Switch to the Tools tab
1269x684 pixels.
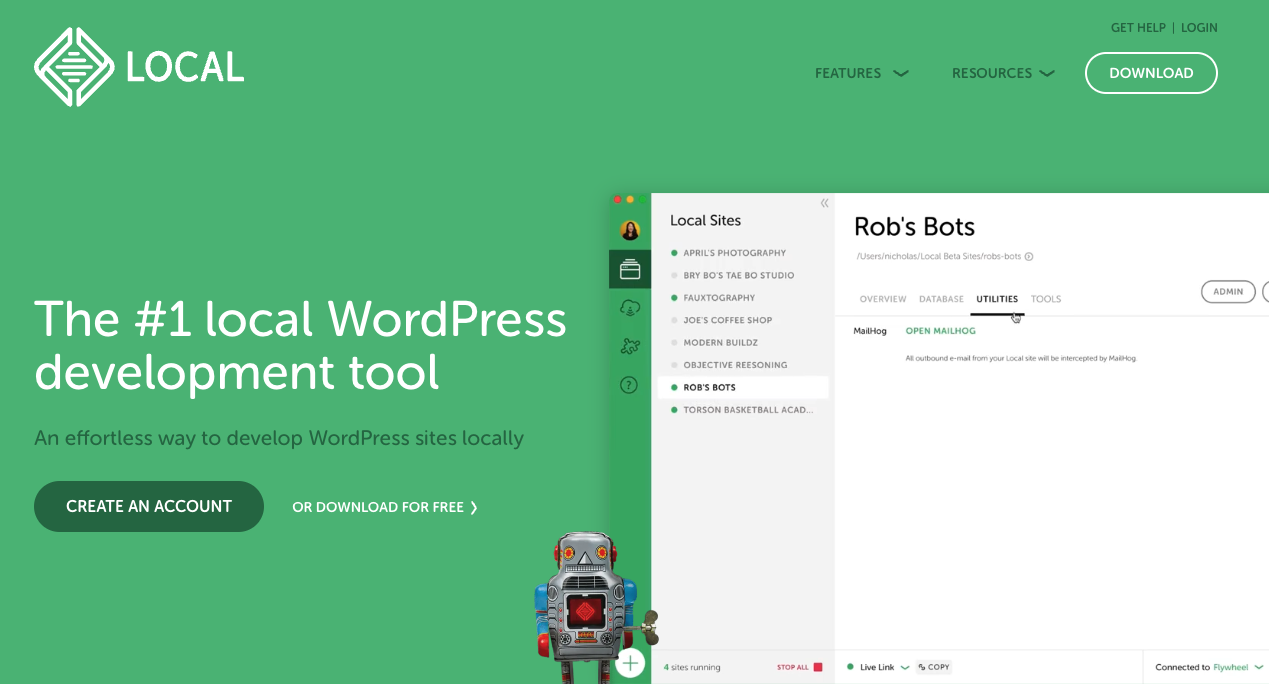[x=1046, y=299]
